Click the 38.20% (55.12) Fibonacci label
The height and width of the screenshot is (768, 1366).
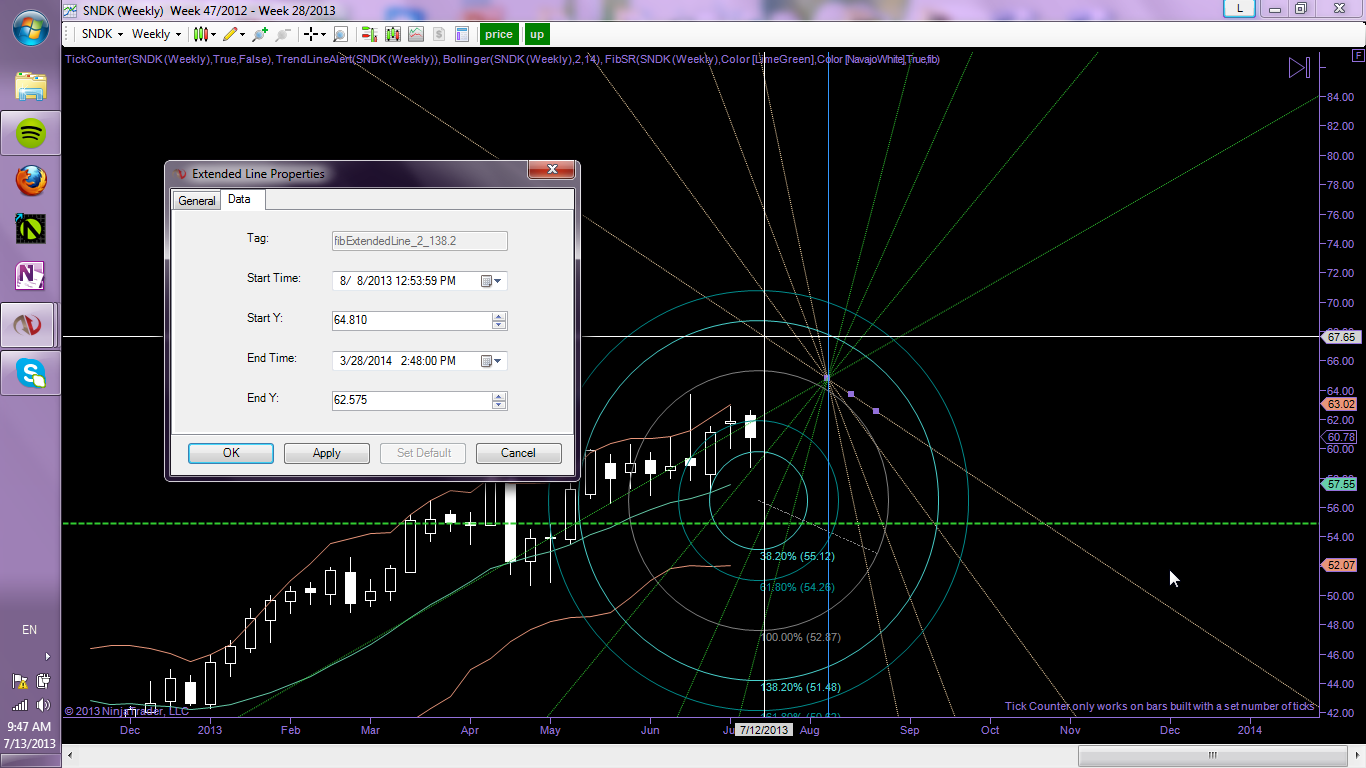[797, 556]
